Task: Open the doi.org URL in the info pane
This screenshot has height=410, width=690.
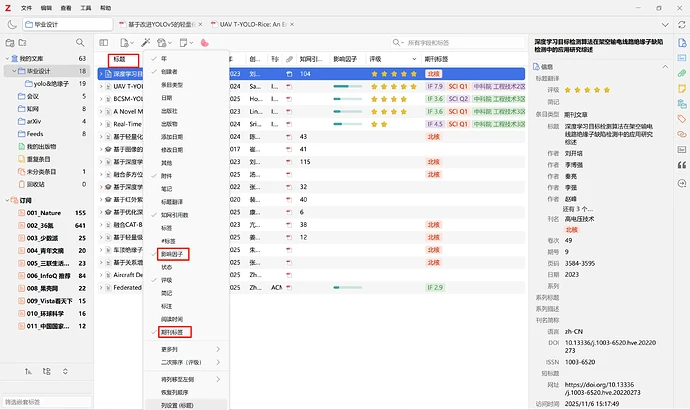Action: tap(602, 388)
